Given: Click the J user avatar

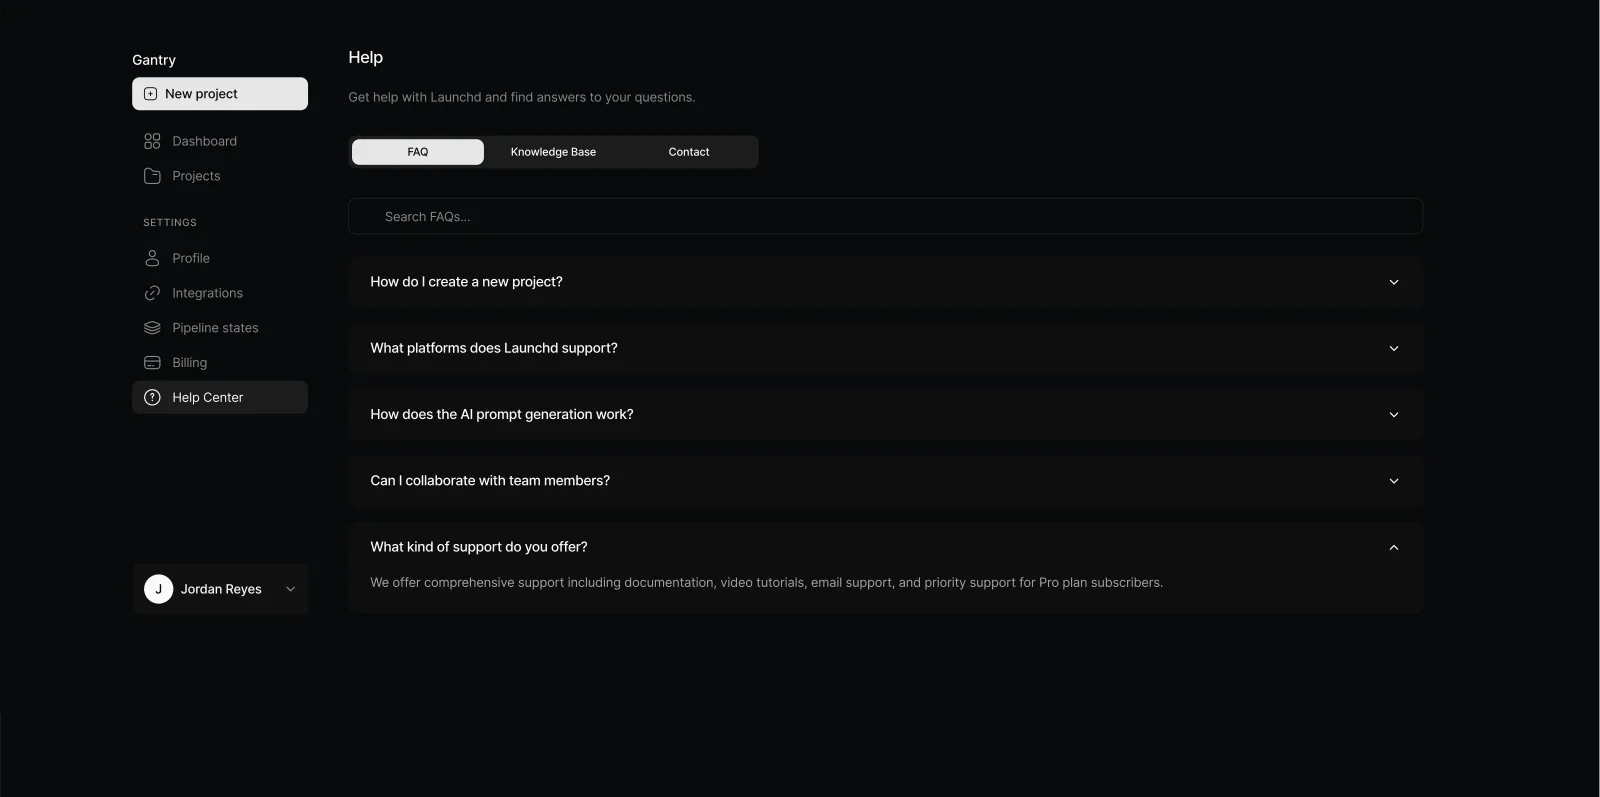Looking at the screenshot, I should pos(158,589).
